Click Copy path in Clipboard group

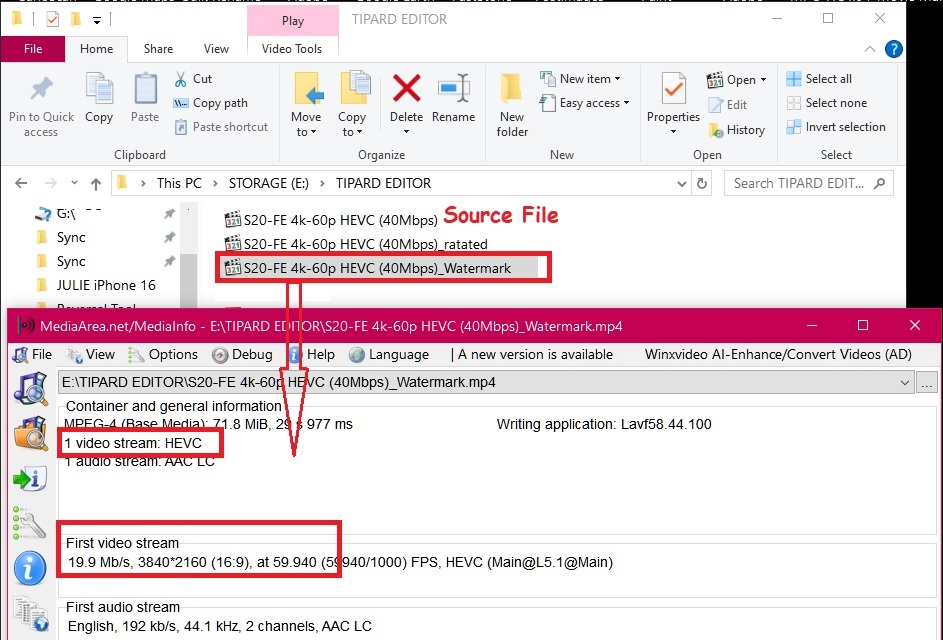210,103
